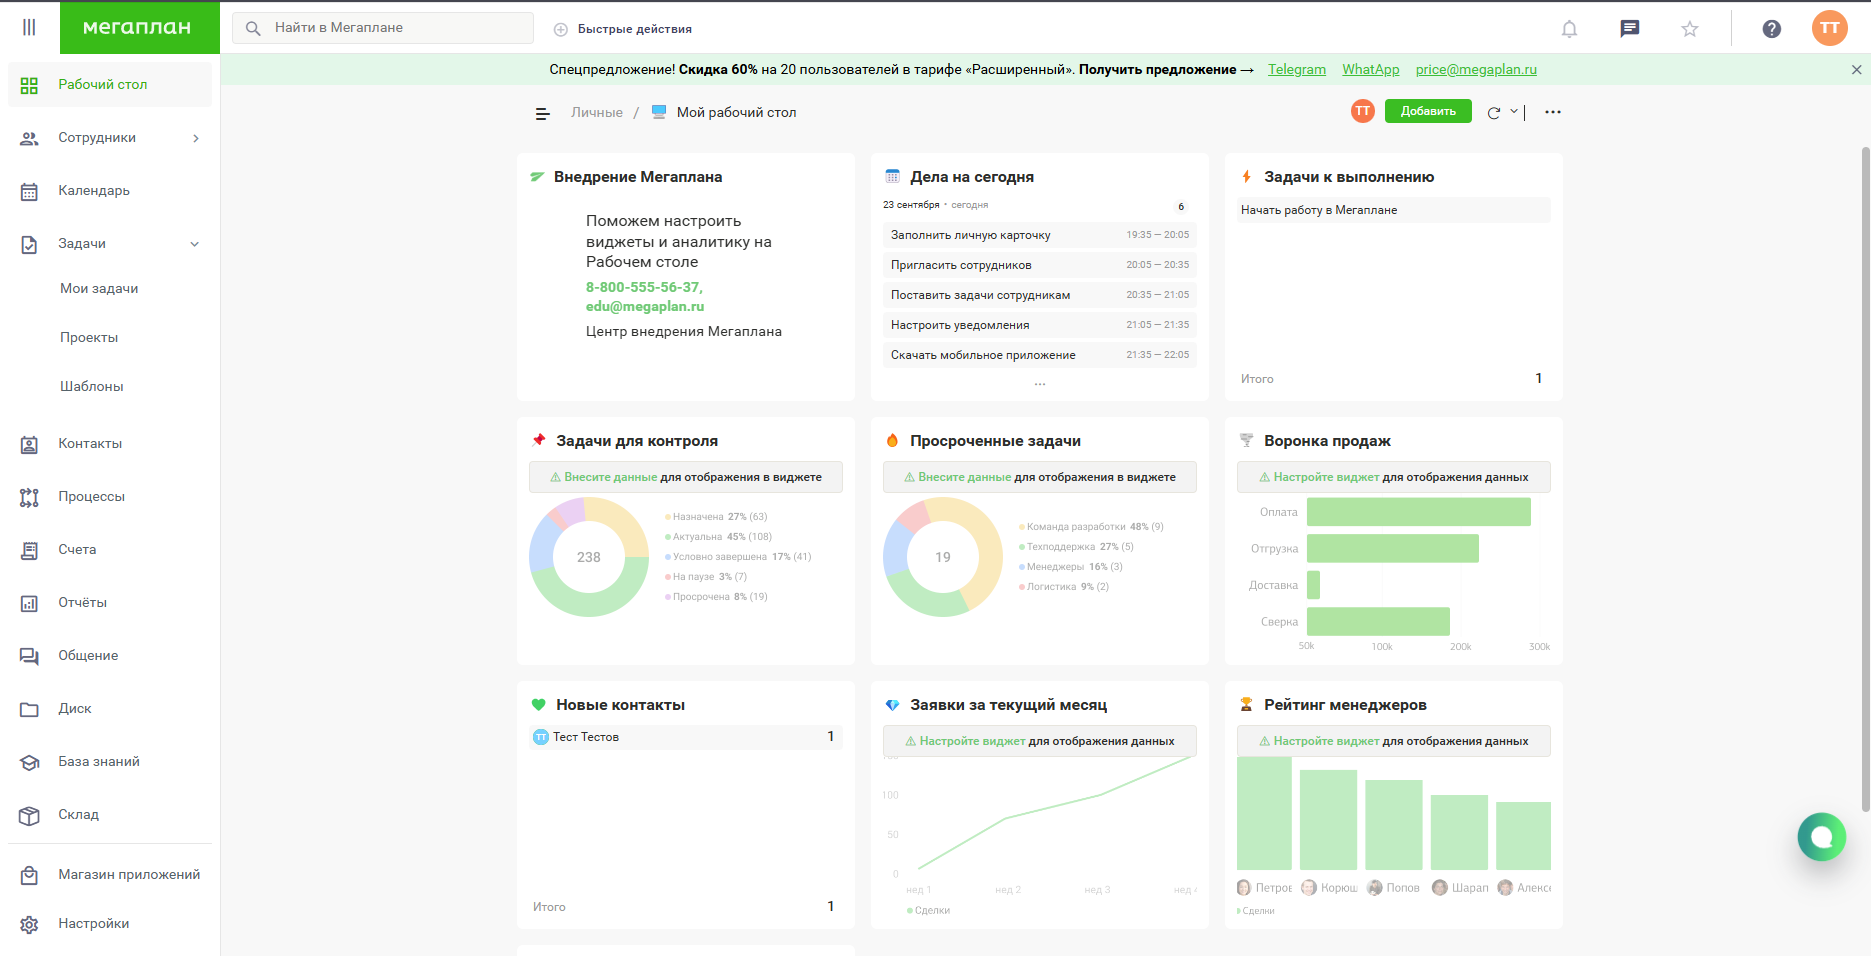Open the three-dot dashboard options menu
Image resolution: width=1871 pixels, height=956 pixels.
[1552, 112]
